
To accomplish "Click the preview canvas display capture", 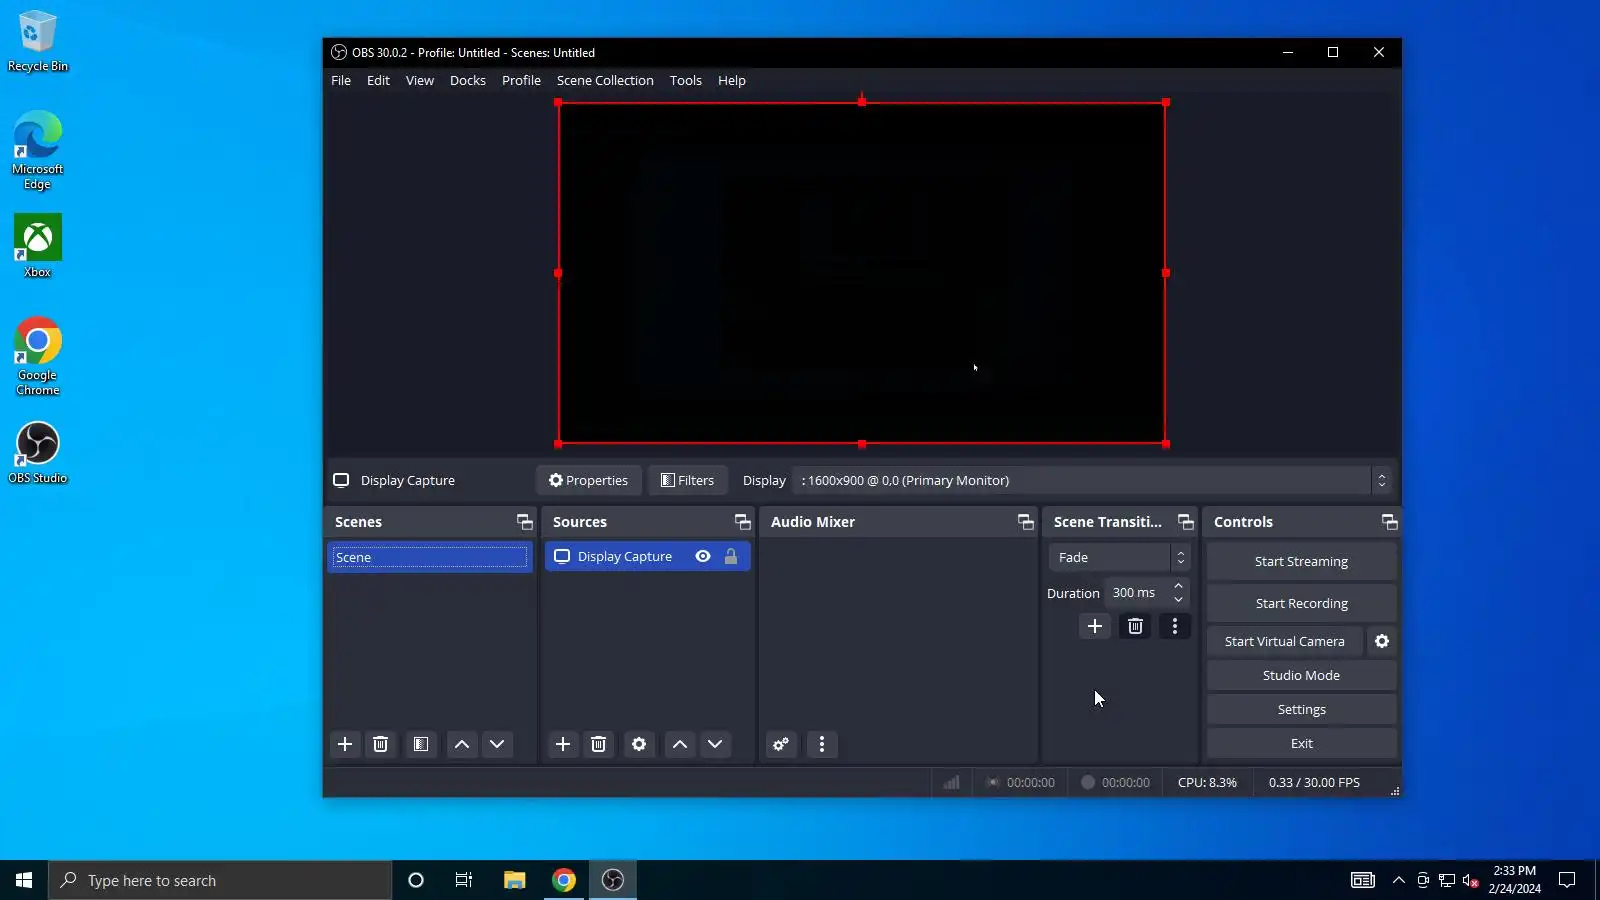I will click(x=862, y=273).
